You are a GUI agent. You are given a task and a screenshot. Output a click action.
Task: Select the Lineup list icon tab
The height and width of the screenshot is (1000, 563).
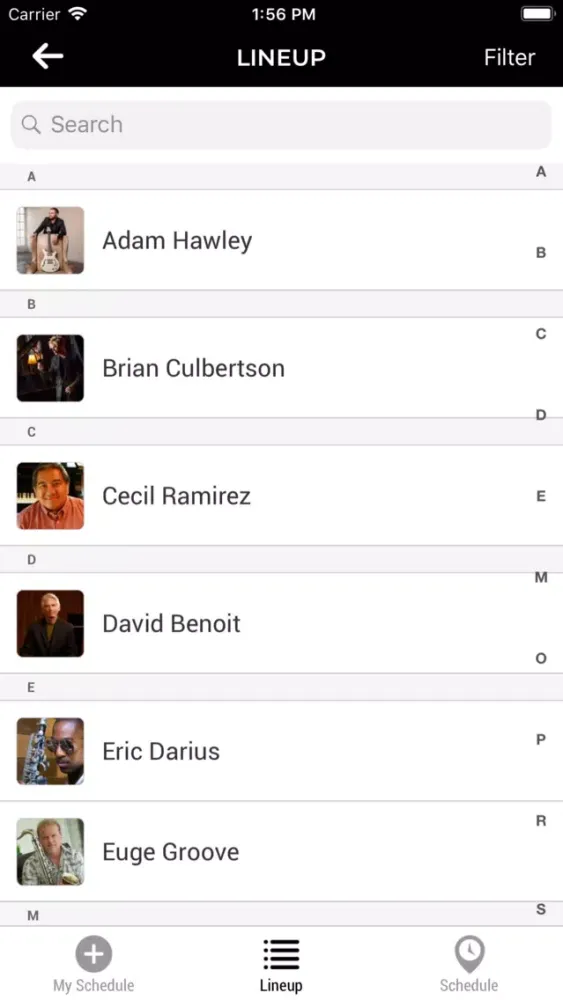tap(281, 964)
